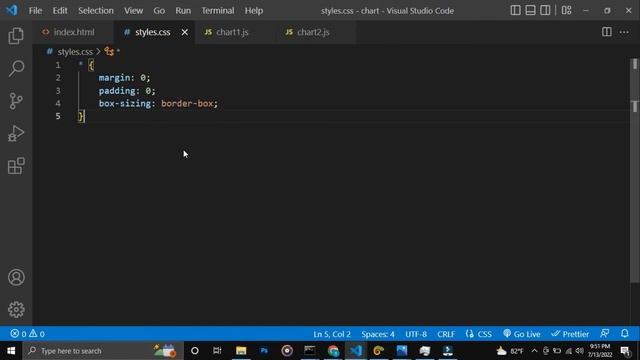This screenshot has height=360, width=640.
Task: Close the styles.css tab
Action: coord(184,32)
